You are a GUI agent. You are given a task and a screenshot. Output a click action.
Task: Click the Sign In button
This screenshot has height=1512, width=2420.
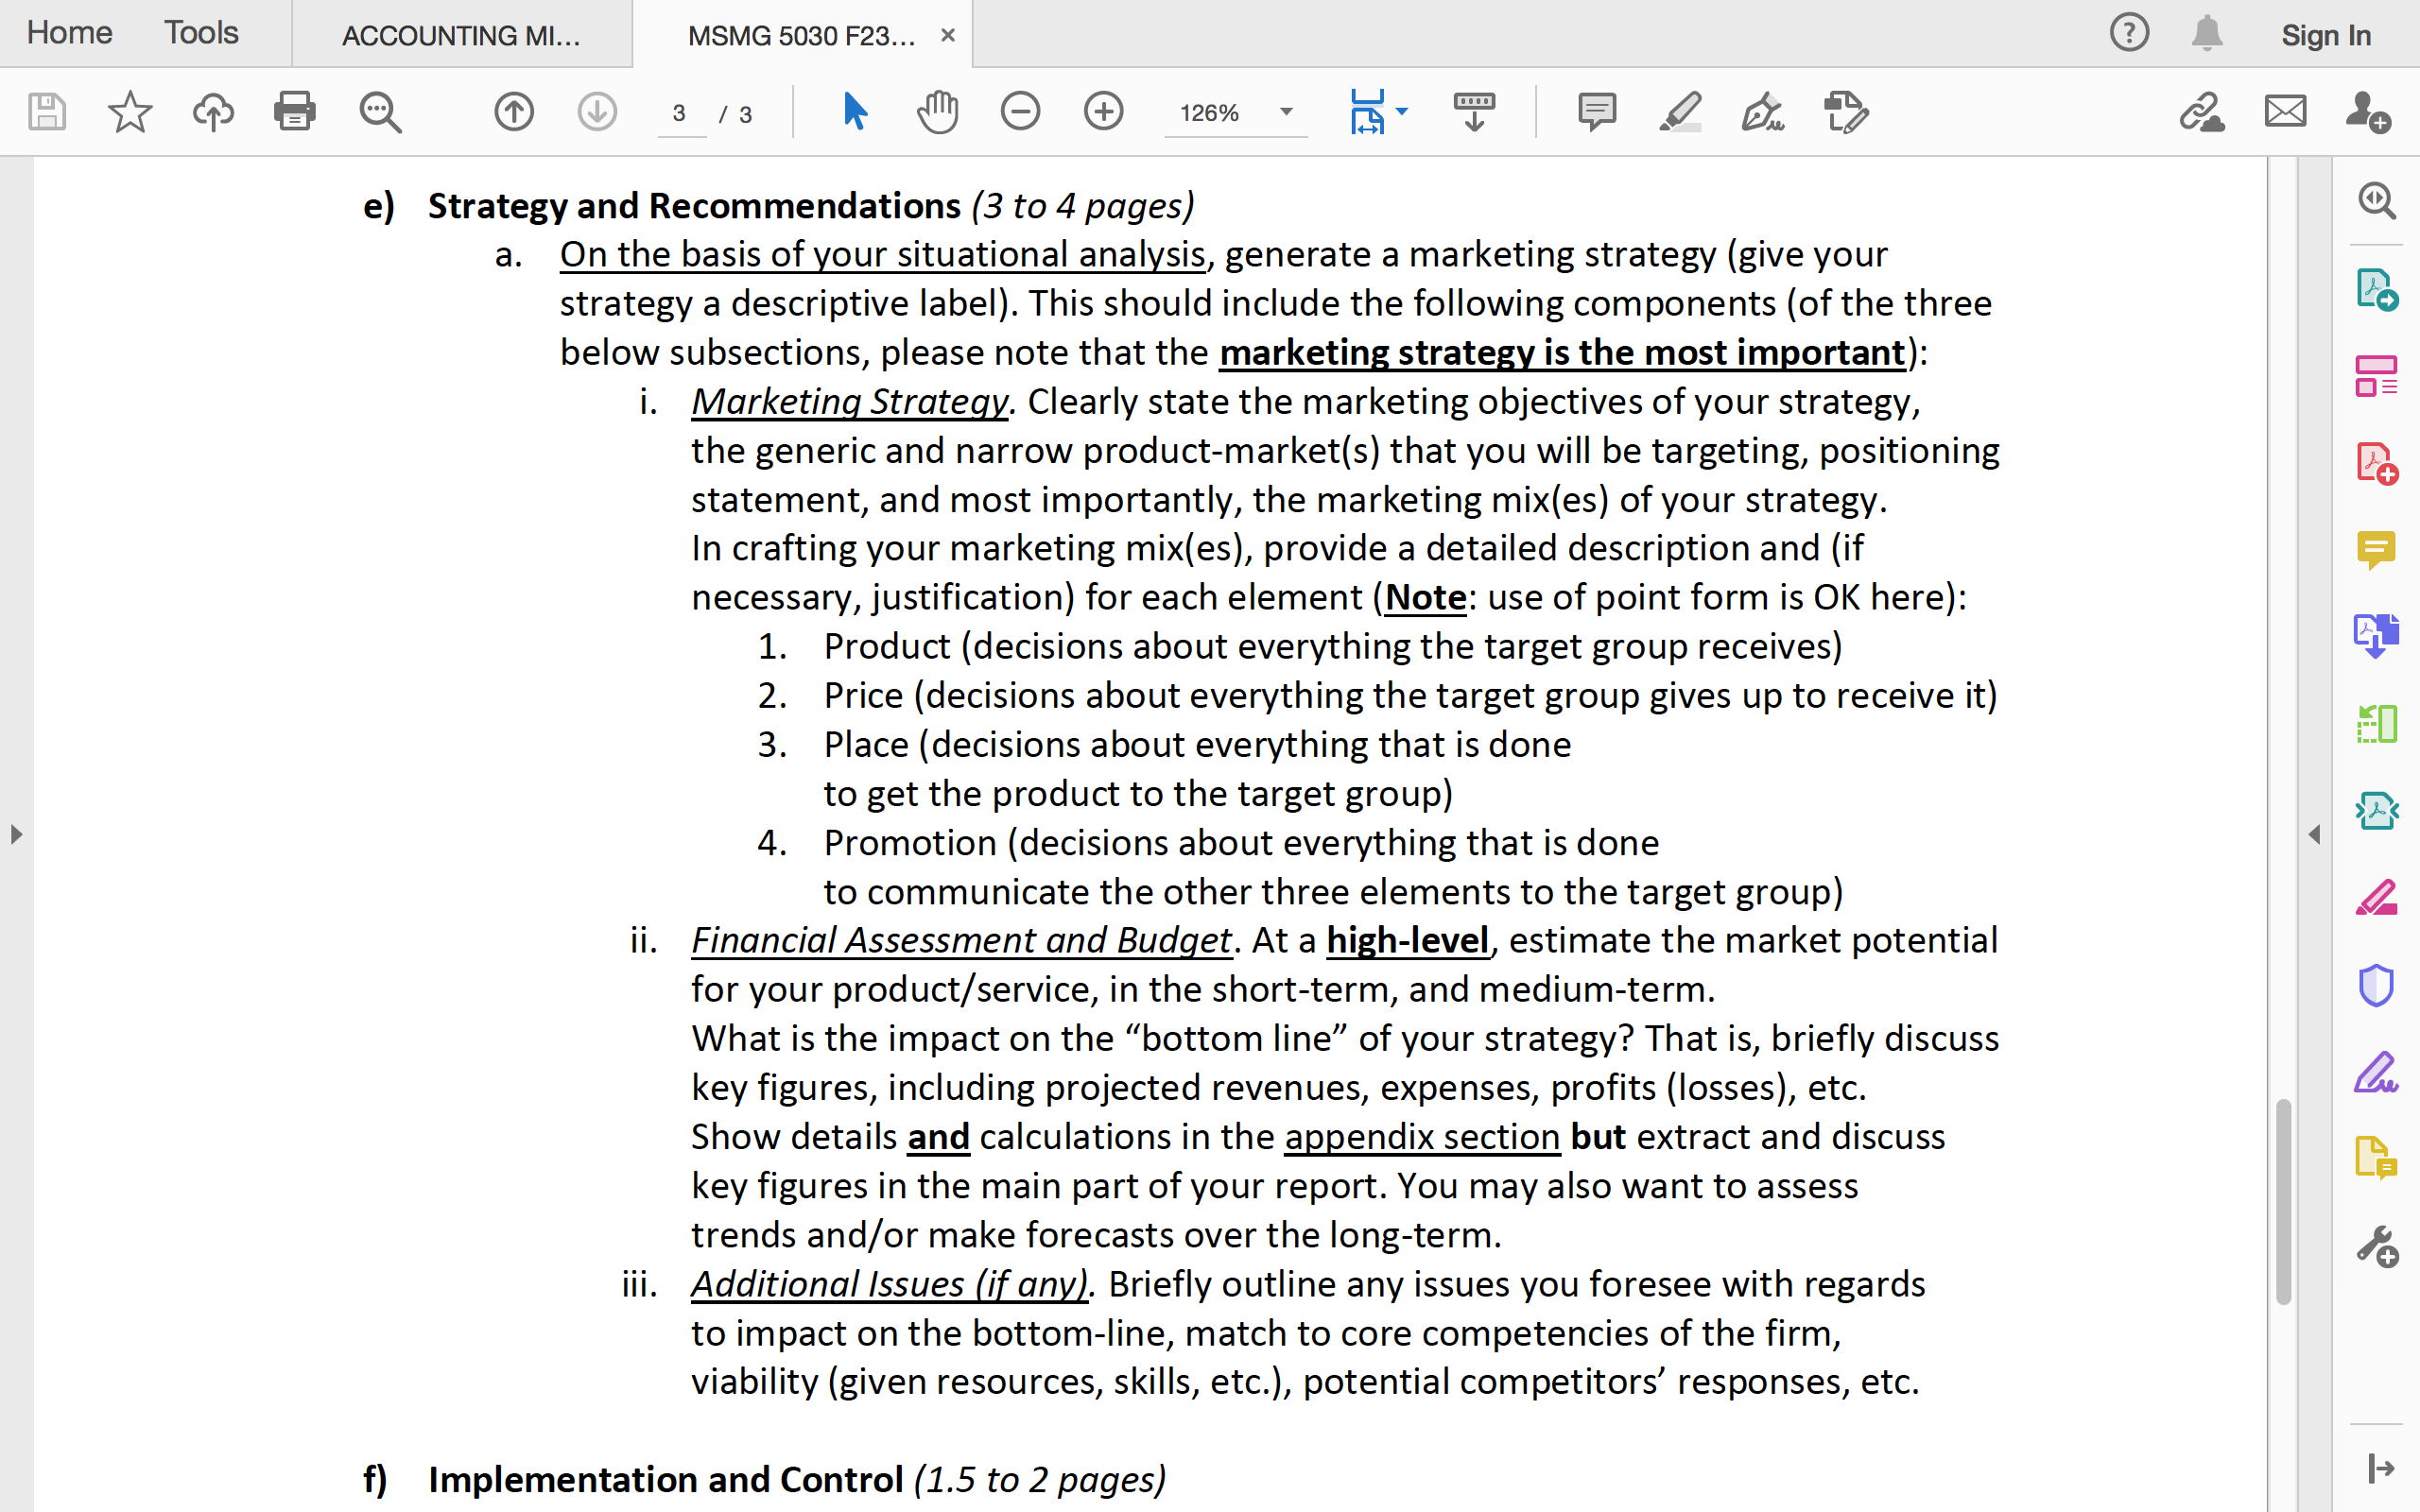(2325, 33)
